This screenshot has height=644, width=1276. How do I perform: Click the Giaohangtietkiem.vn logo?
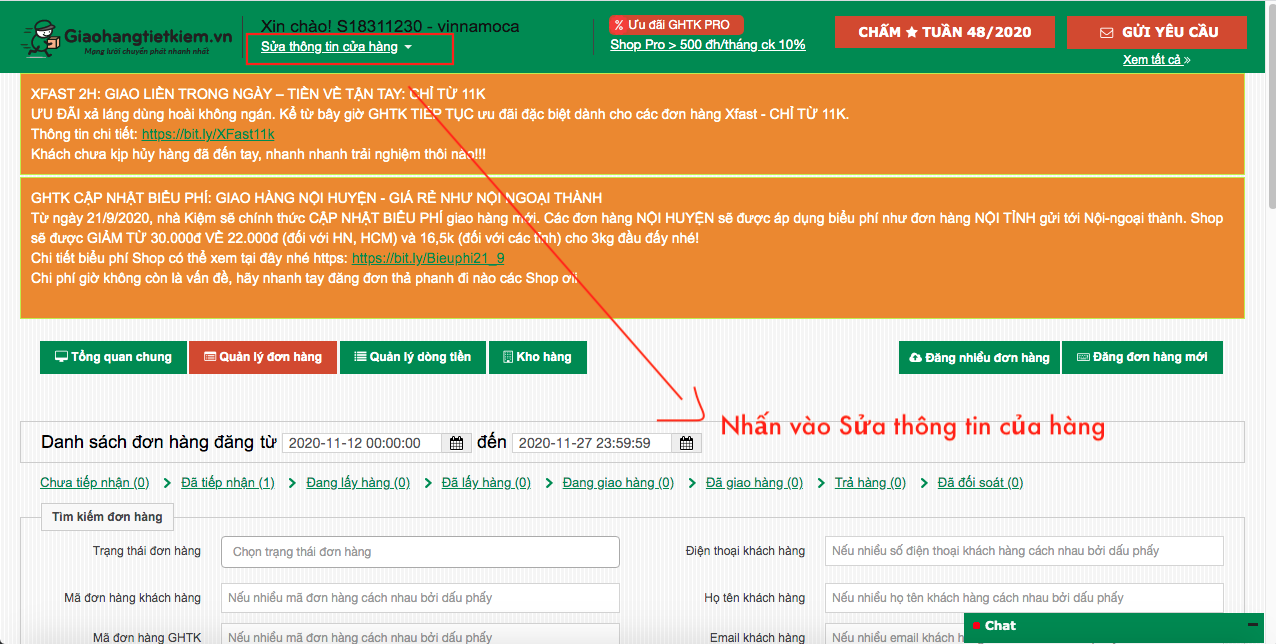click(x=129, y=39)
